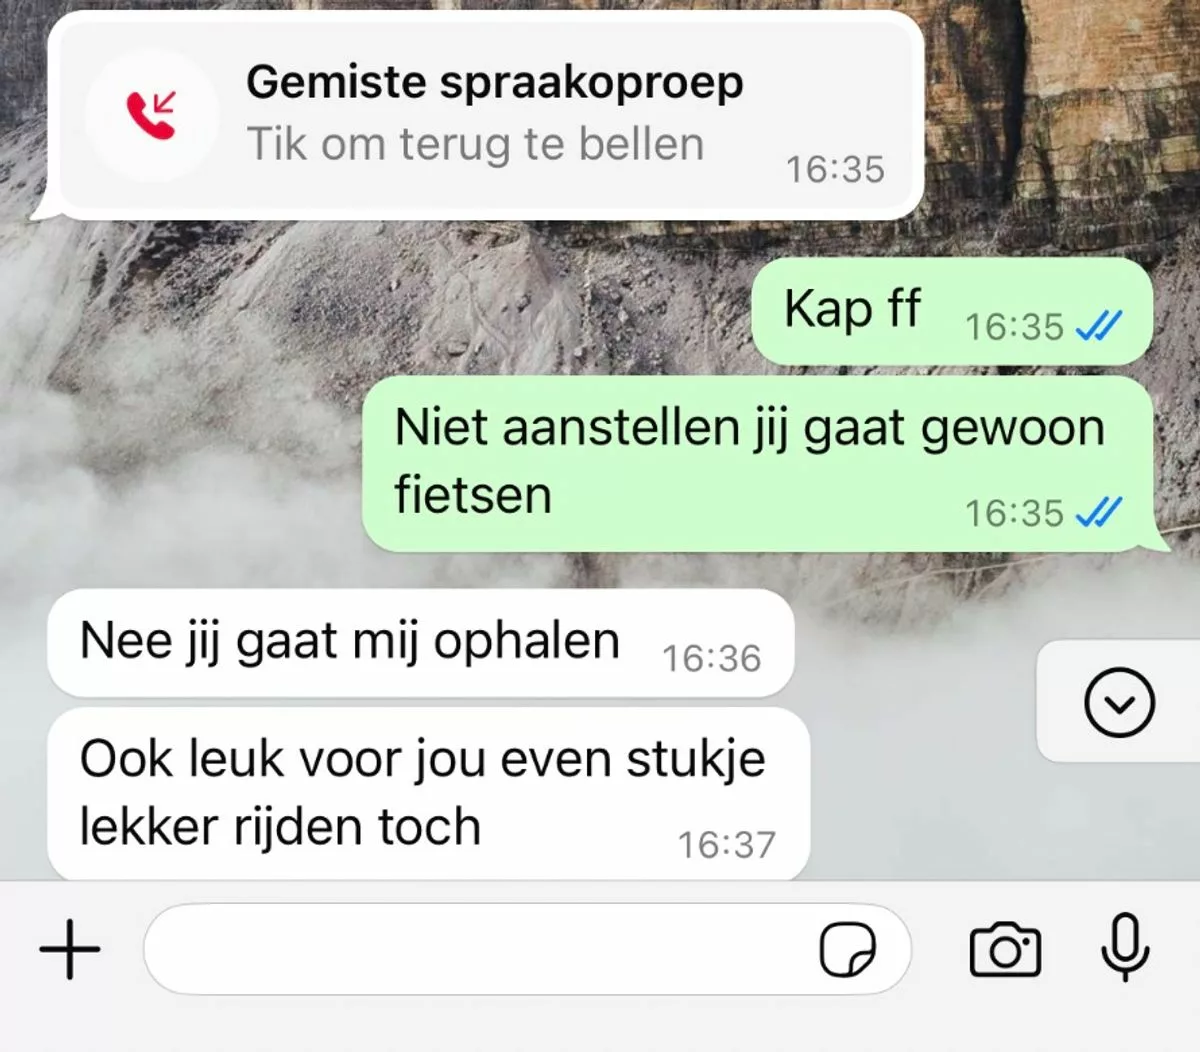Image resolution: width=1200 pixels, height=1052 pixels.
Task: Select the 'Nee jij gaat mij ophalen' message
Action: [421, 643]
